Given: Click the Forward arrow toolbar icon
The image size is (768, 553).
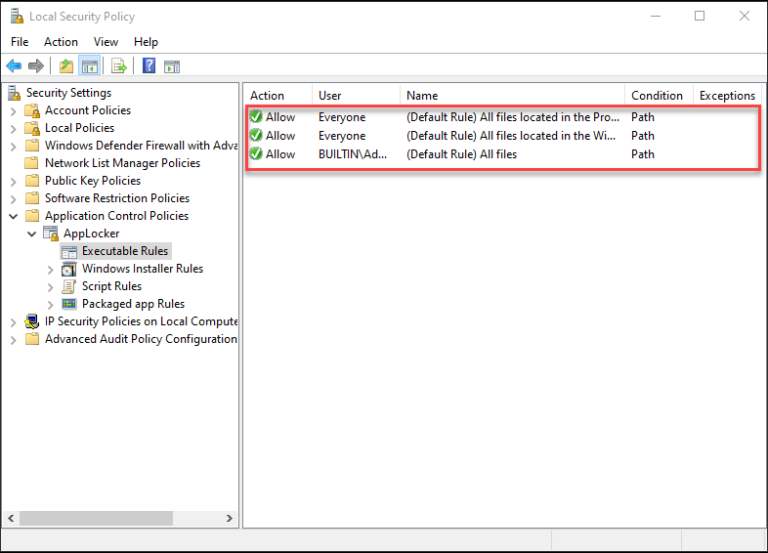Looking at the screenshot, I should 36,66.
